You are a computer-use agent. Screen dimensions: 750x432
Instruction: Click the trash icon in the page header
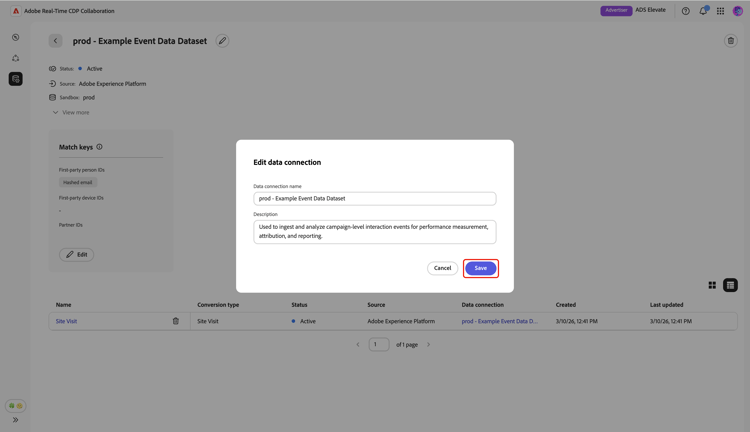(730, 41)
